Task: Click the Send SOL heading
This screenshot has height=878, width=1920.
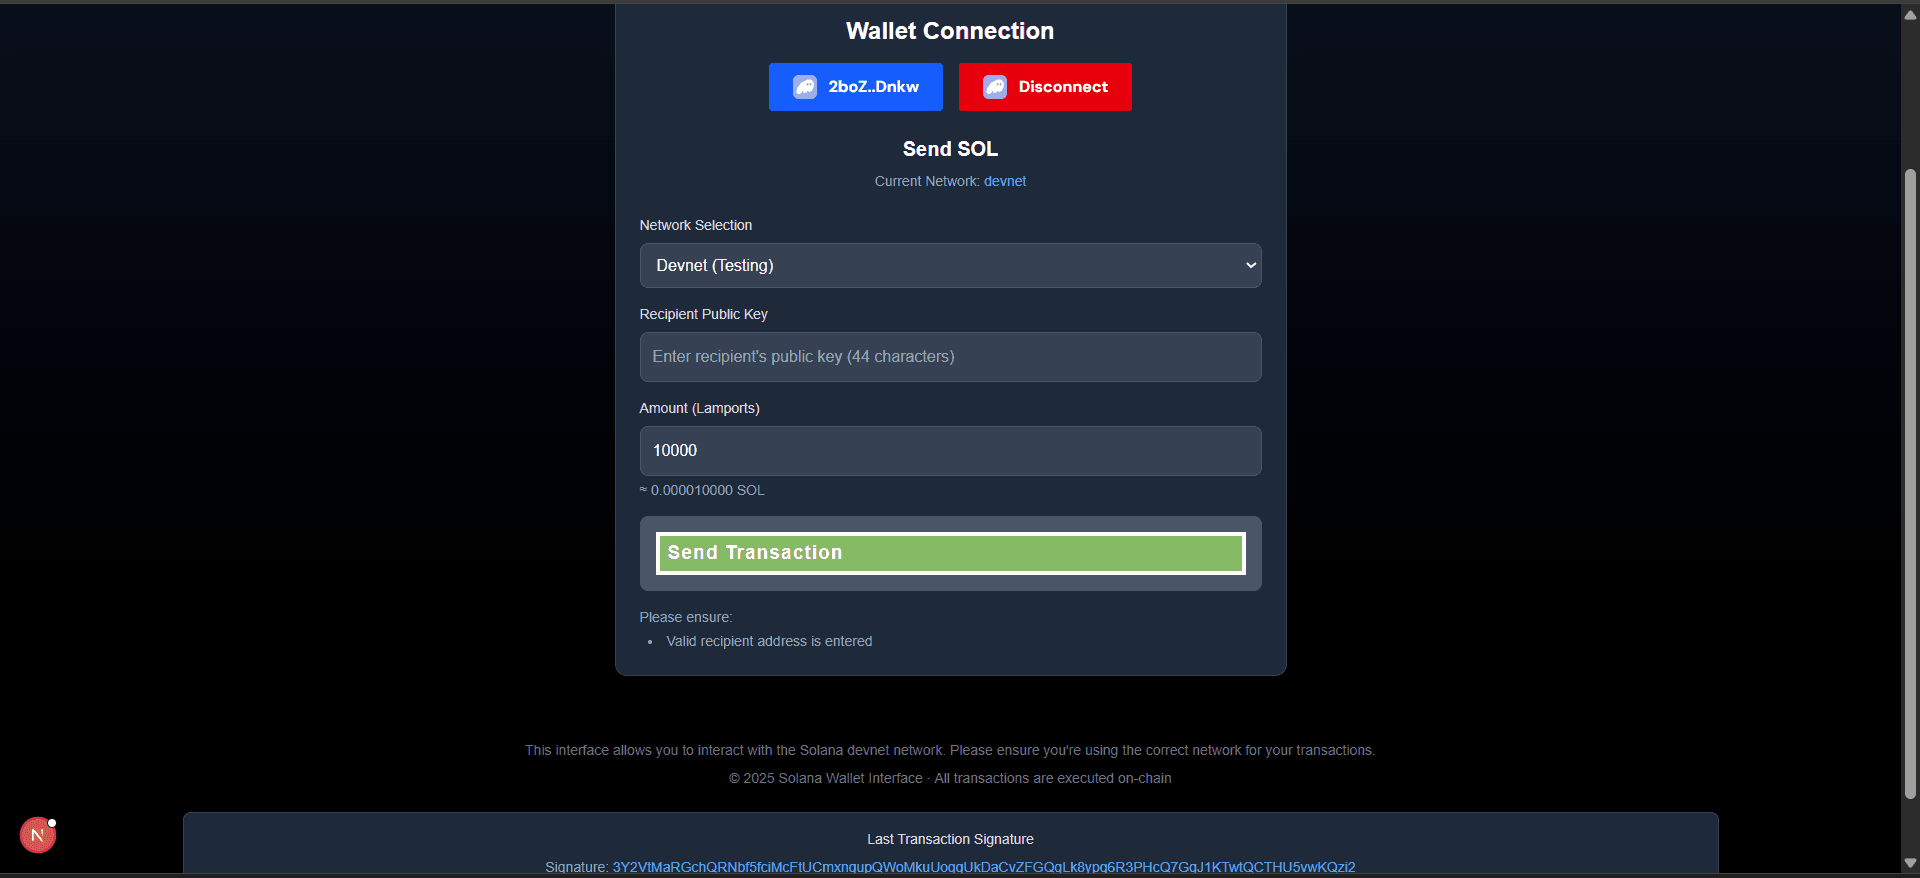Action: coord(949,149)
